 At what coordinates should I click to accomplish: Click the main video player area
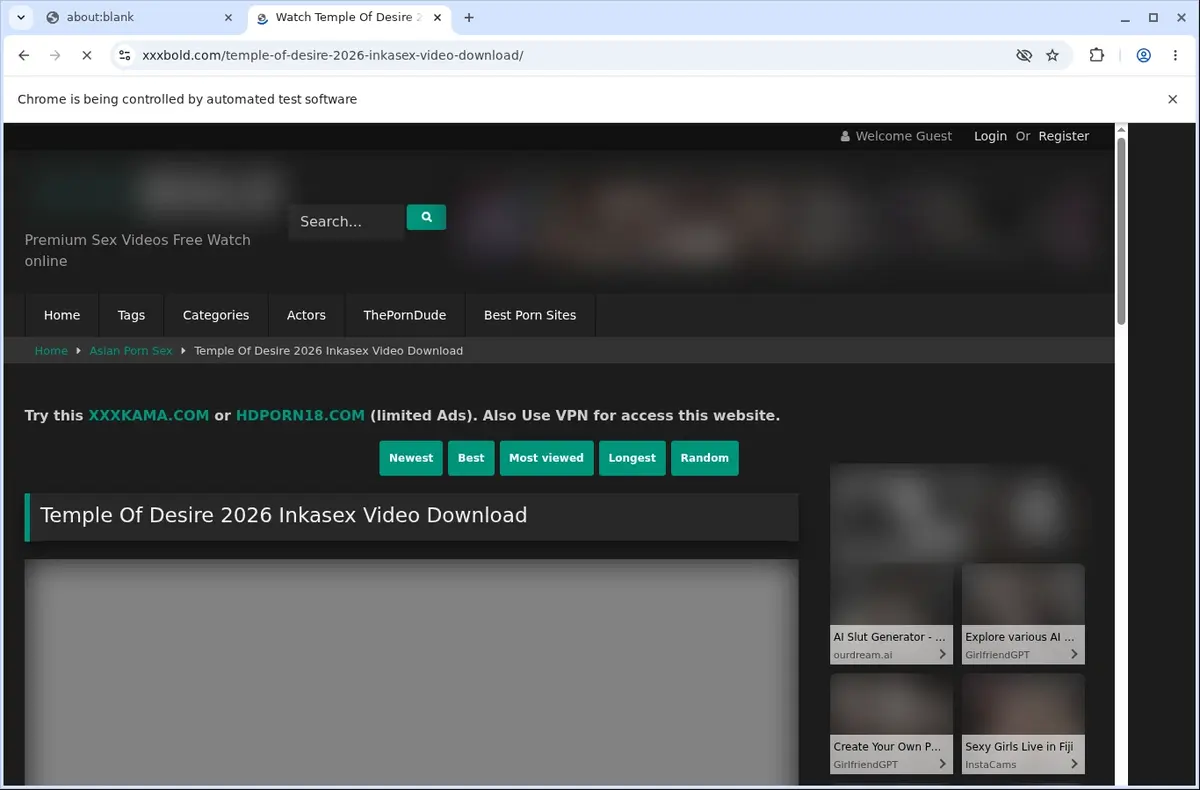pos(412,672)
